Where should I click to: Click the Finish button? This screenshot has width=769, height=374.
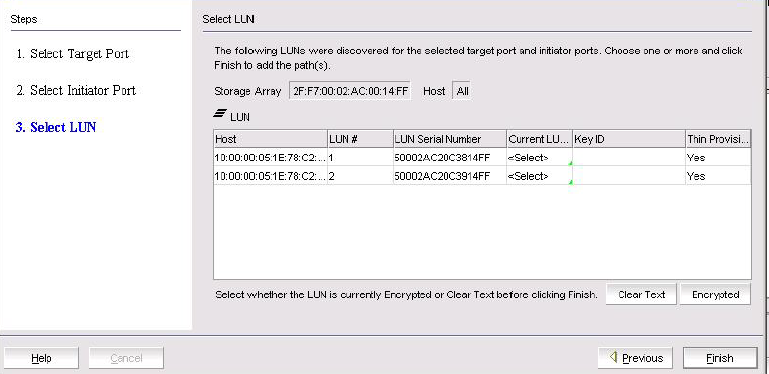[719, 358]
